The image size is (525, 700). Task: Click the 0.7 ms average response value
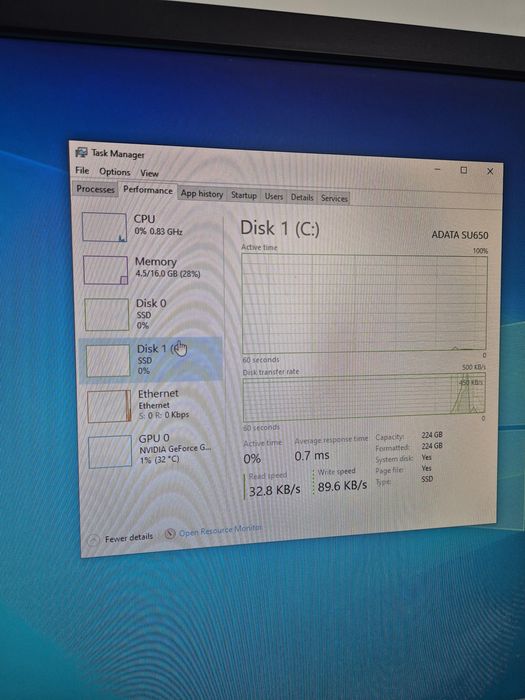coord(312,456)
